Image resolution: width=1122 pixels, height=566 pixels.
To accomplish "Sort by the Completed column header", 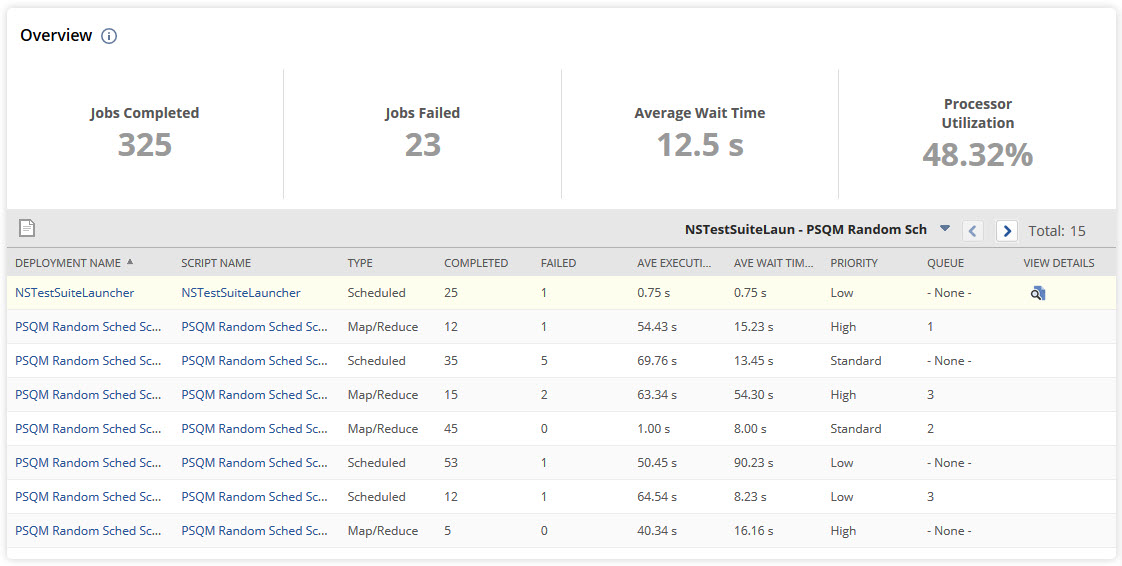I will coord(476,263).
